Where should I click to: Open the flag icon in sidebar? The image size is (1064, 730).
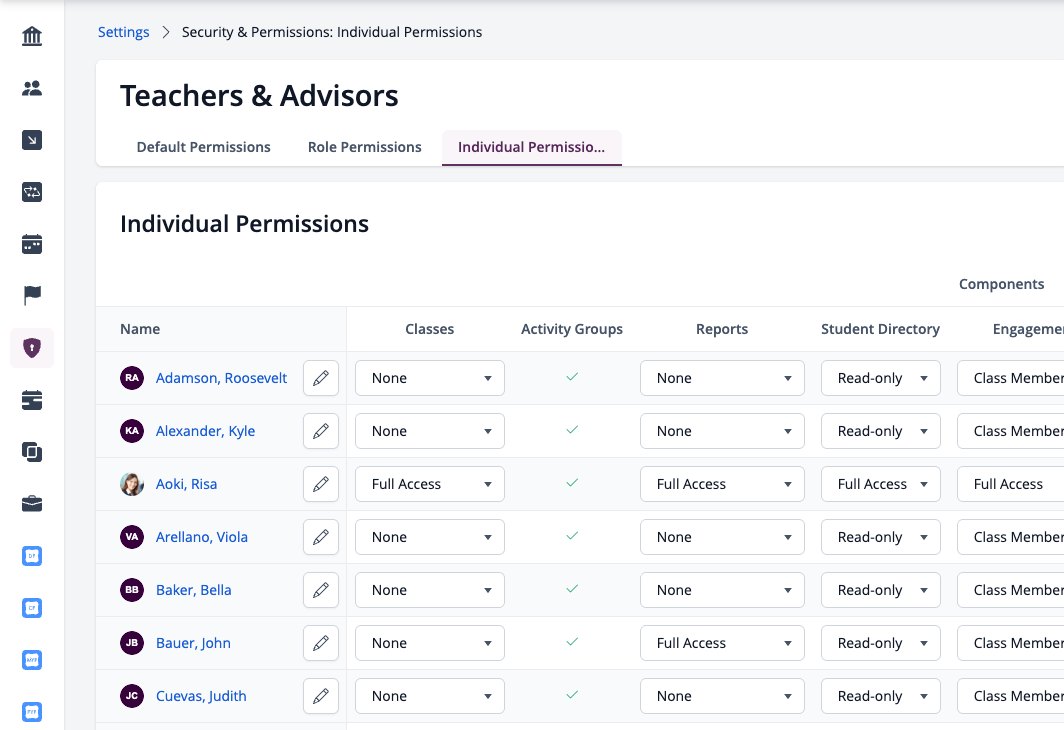(x=32, y=296)
